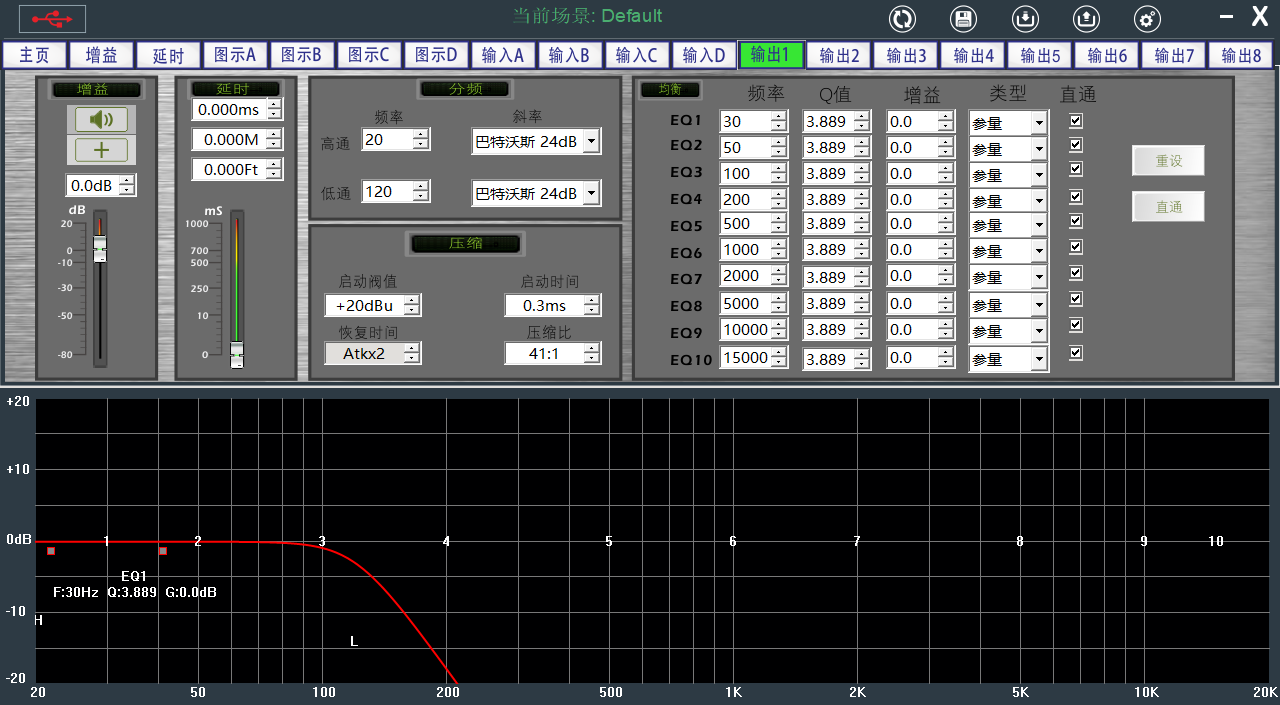Click the 直通 bypass button
The image size is (1280, 705).
(1168, 207)
